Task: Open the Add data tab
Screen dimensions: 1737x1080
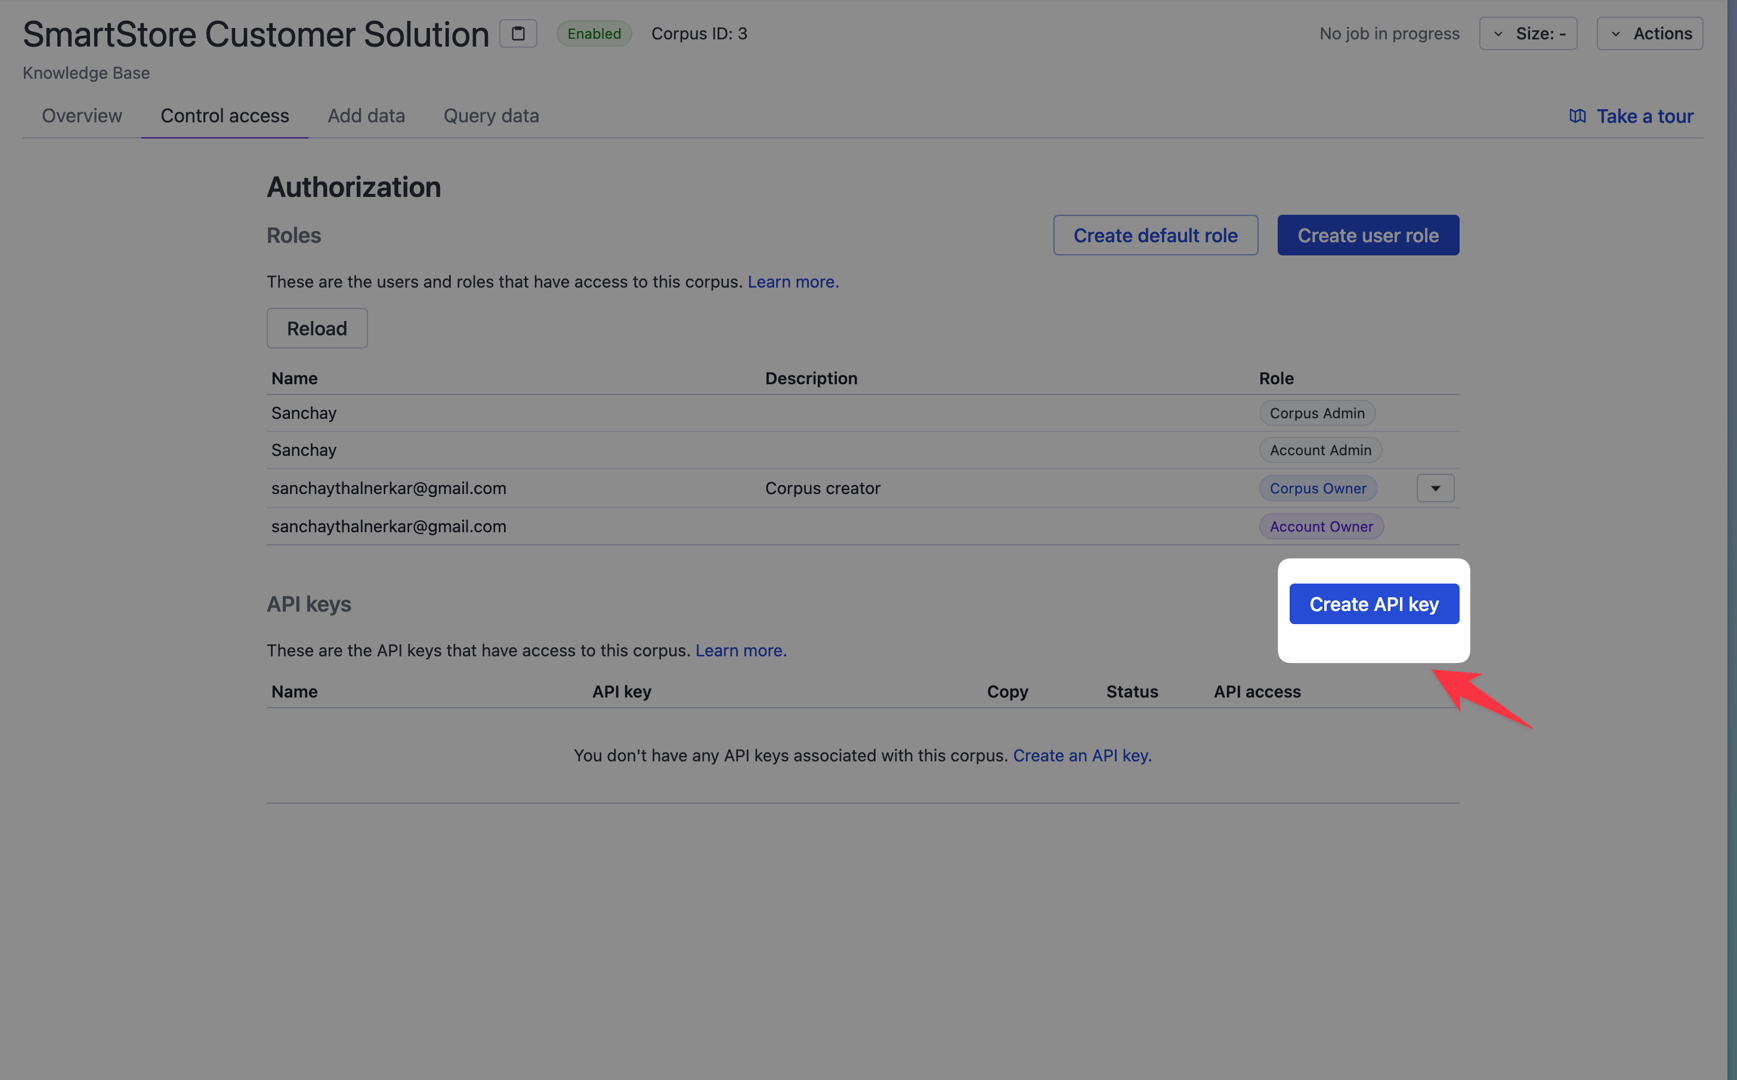Action: 366,116
